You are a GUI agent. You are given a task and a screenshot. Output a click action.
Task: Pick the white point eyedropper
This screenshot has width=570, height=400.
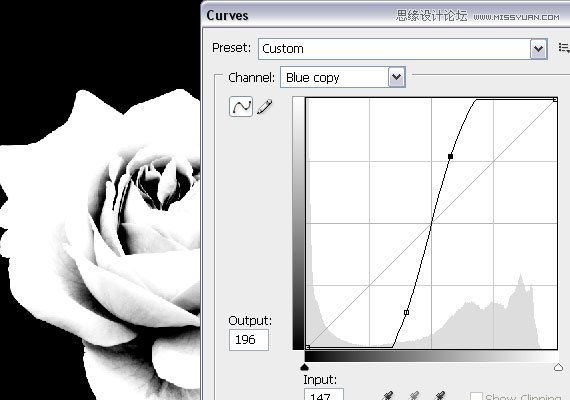pyautogui.click(x=440, y=396)
